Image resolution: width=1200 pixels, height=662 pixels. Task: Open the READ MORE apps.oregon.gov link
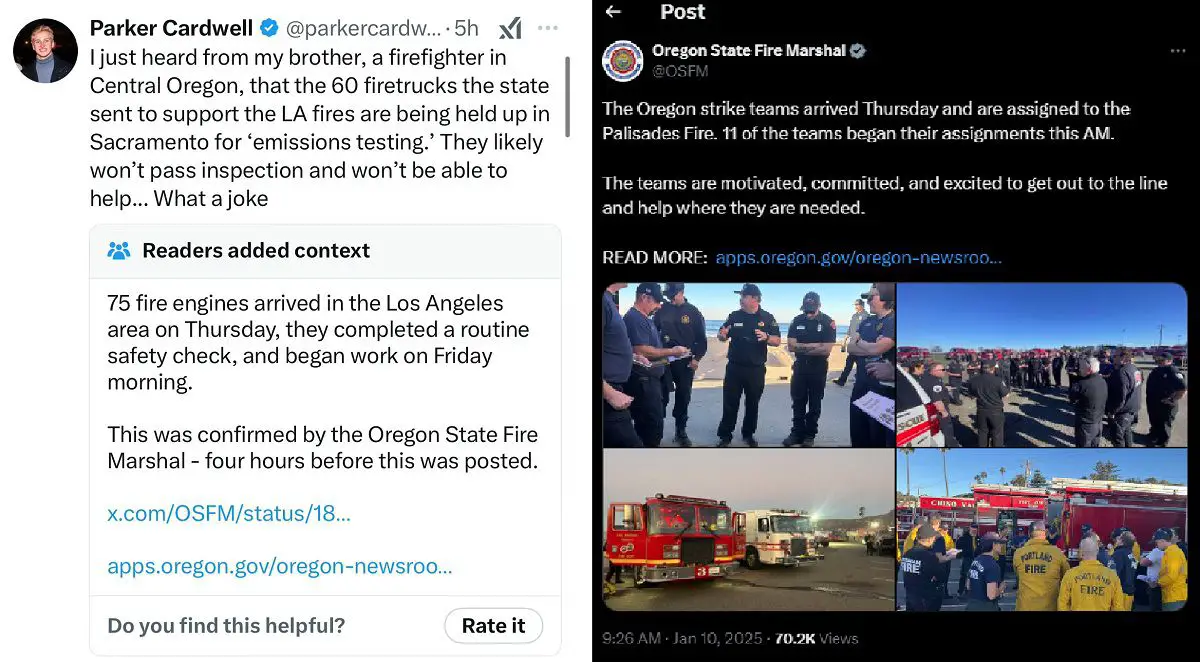[858, 257]
